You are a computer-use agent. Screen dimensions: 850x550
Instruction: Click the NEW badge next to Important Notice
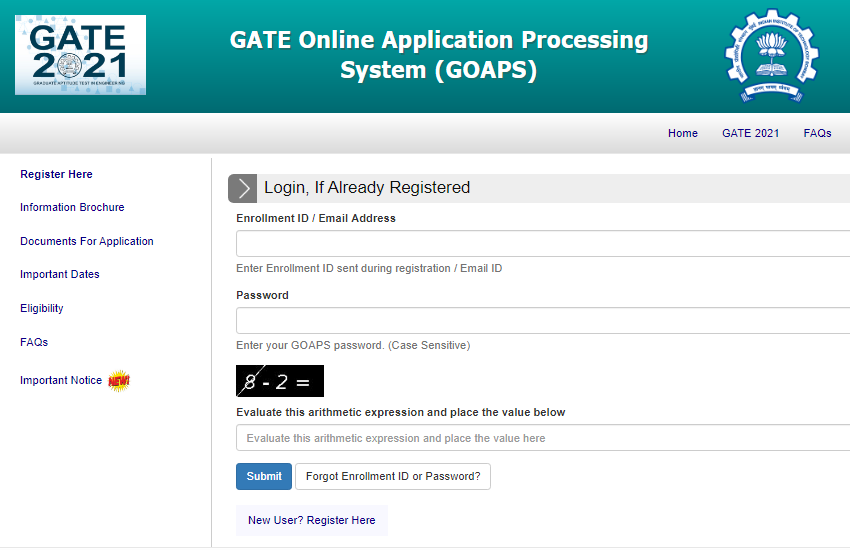(x=119, y=381)
